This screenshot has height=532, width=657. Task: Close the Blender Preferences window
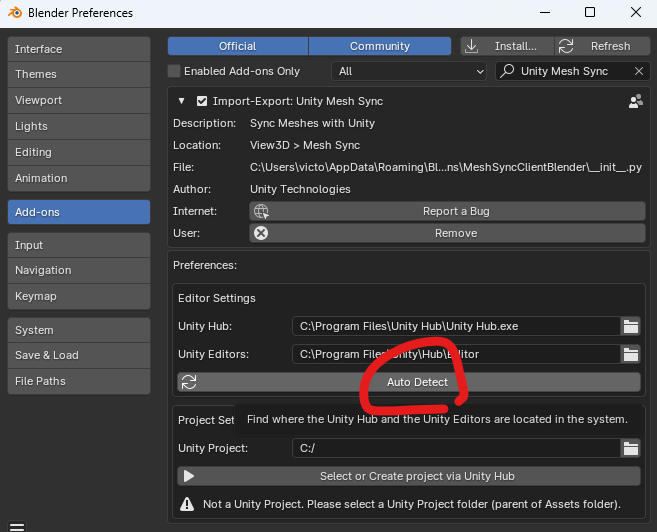pos(636,13)
